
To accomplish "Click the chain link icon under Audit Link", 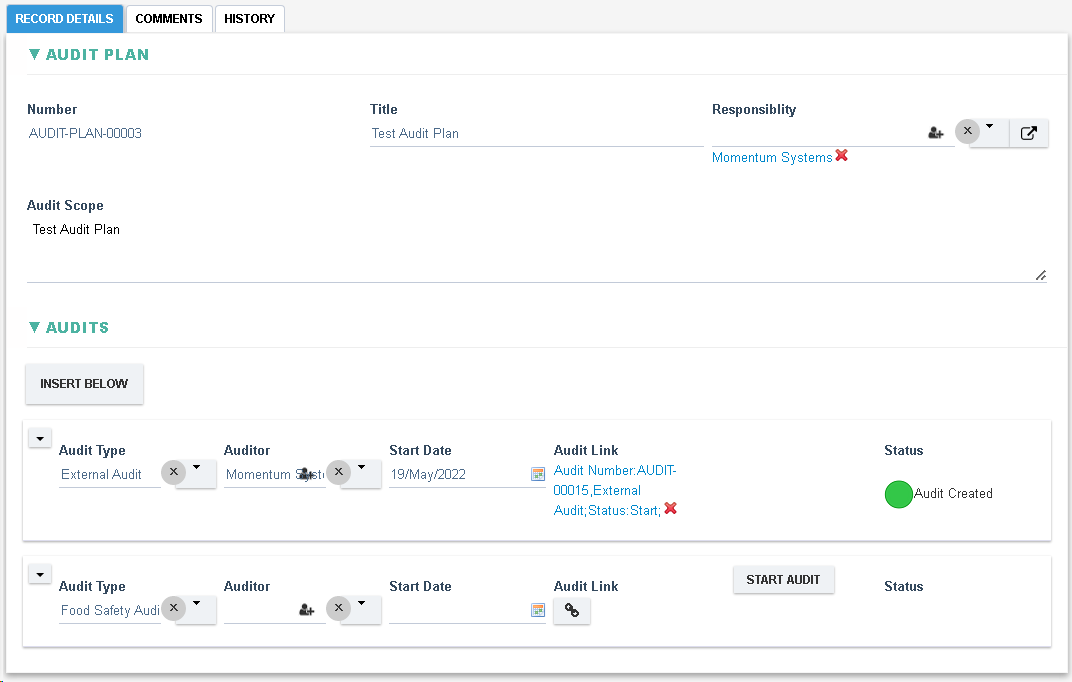I will point(571,610).
